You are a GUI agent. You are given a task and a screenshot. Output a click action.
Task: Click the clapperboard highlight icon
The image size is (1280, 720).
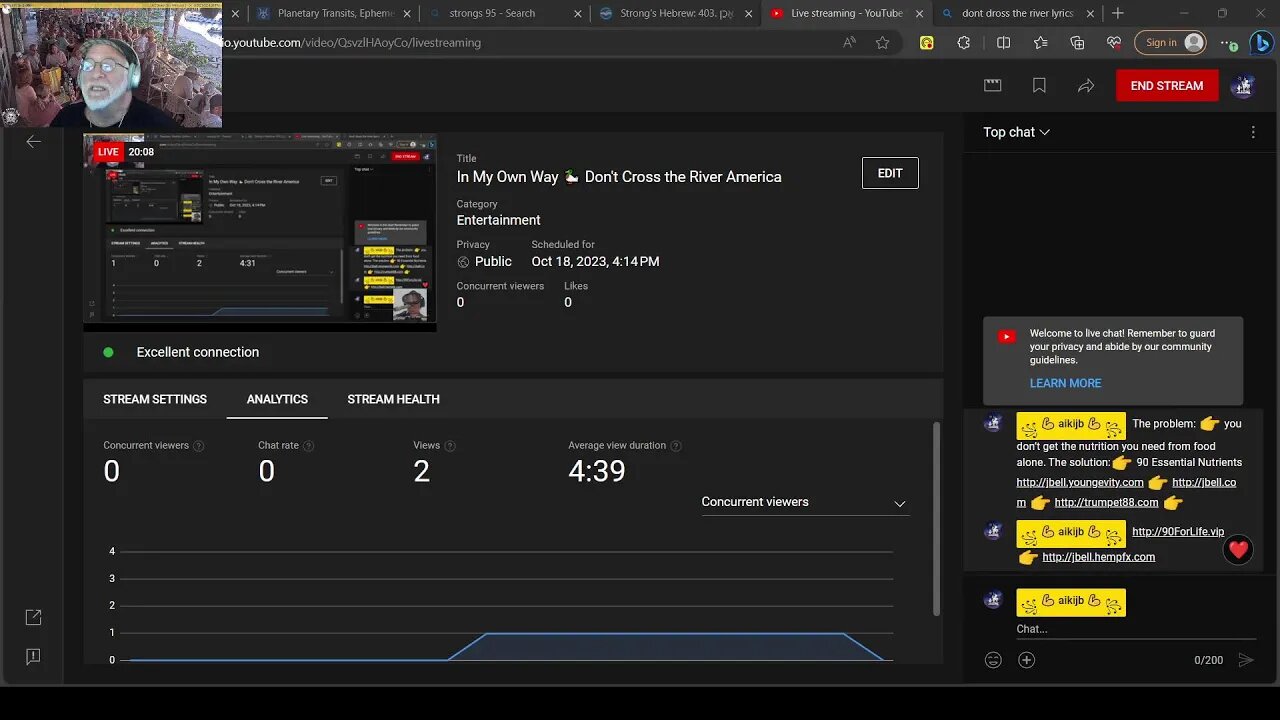(x=993, y=86)
